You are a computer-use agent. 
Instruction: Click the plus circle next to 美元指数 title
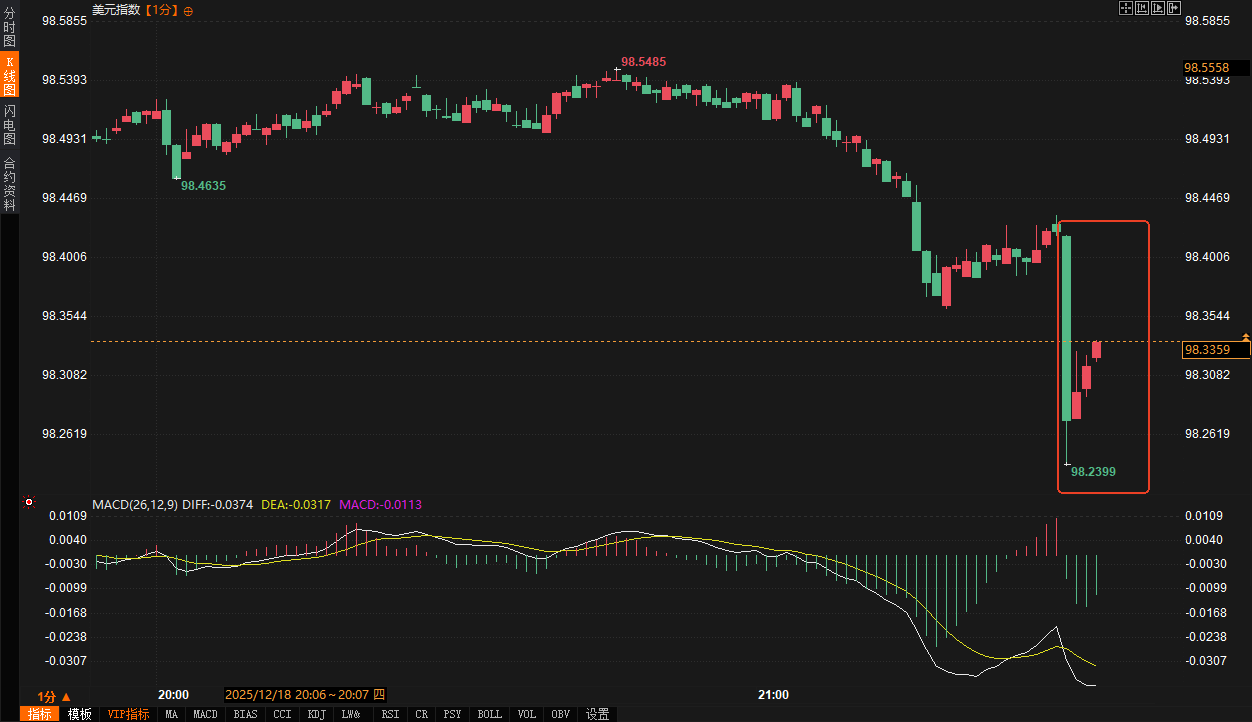click(x=189, y=10)
